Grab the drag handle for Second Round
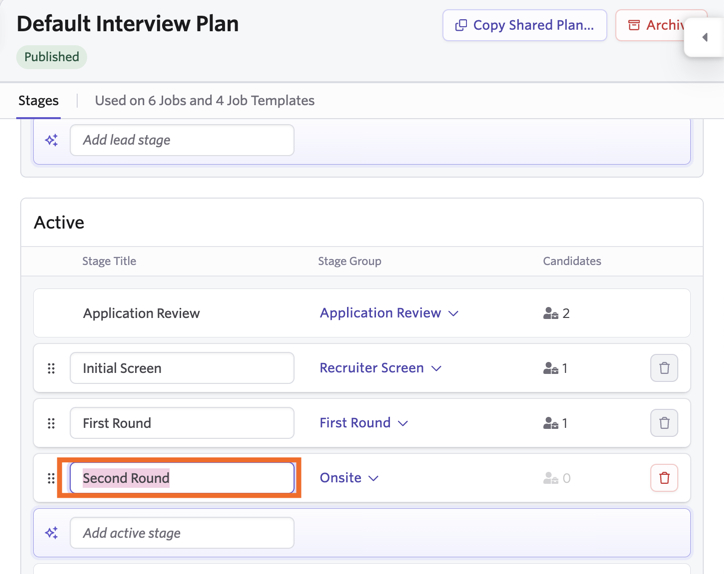The image size is (724, 574). pos(51,478)
